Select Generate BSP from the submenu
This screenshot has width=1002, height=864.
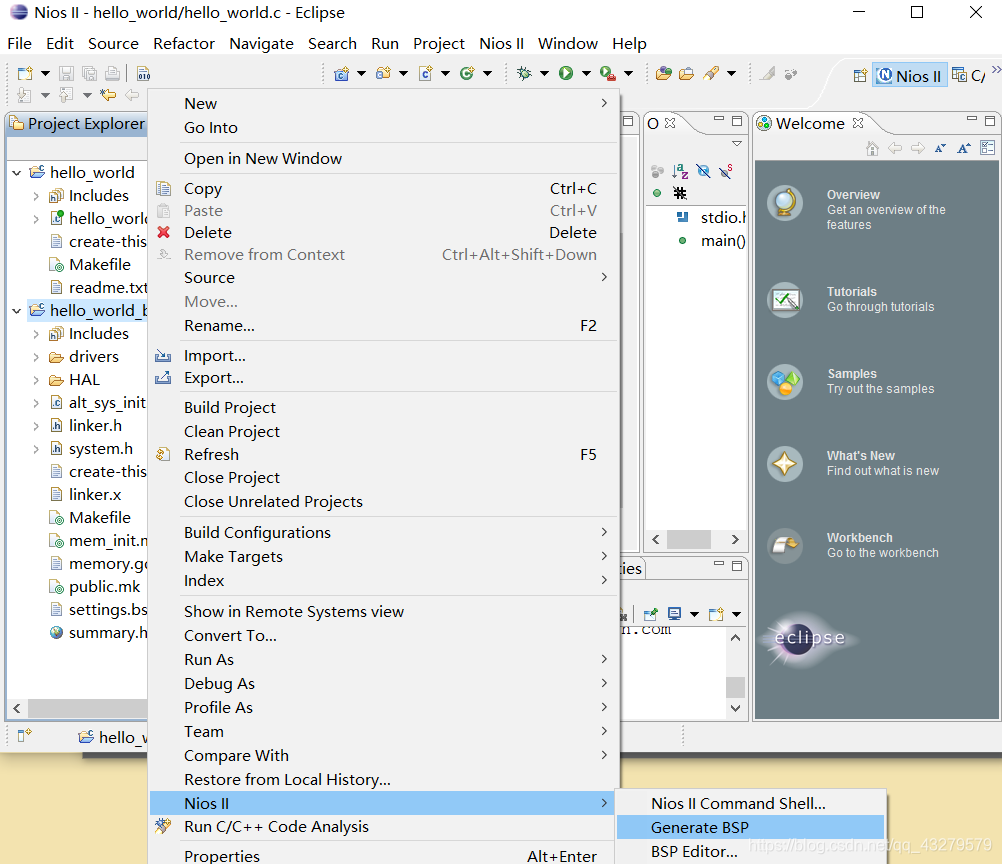coord(751,828)
